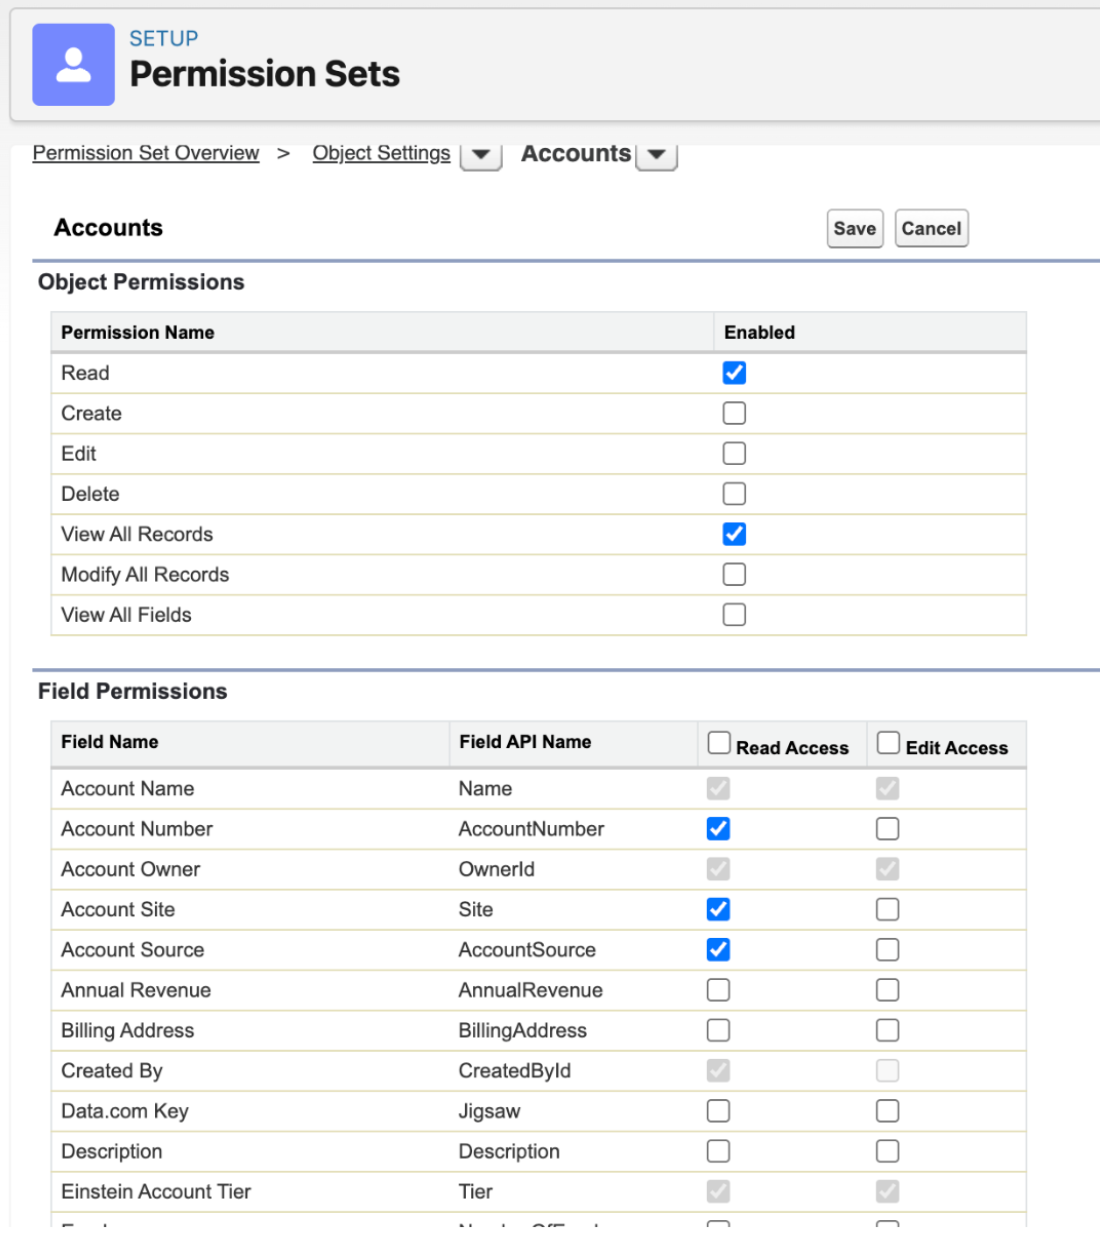Enable the Edit object permission
The height and width of the screenshot is (1238, 1100).
pyautogui.click(x=733, y=453)
